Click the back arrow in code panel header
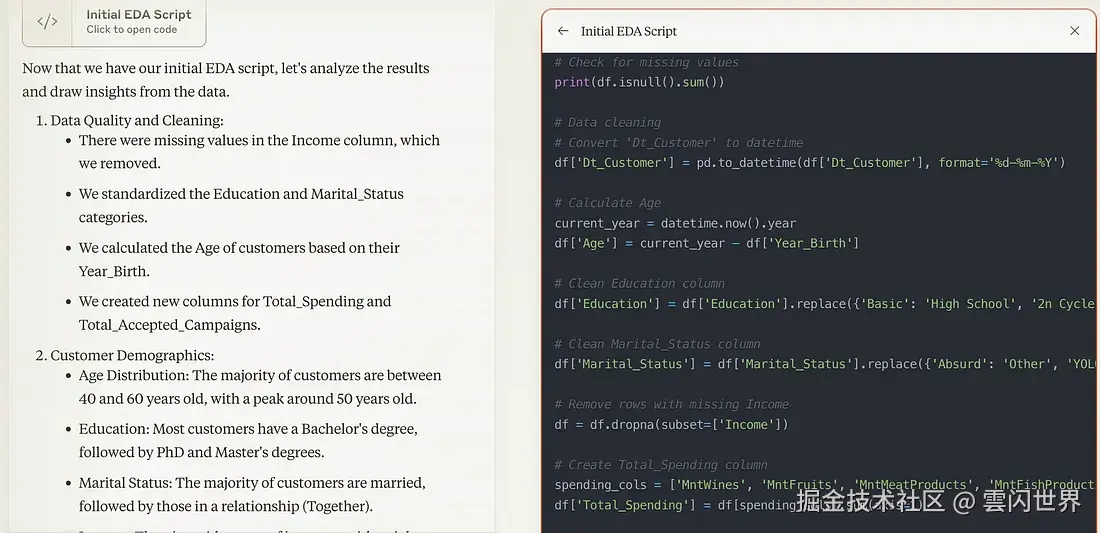This screenshot has width=1100, height=533. (563, 31)
